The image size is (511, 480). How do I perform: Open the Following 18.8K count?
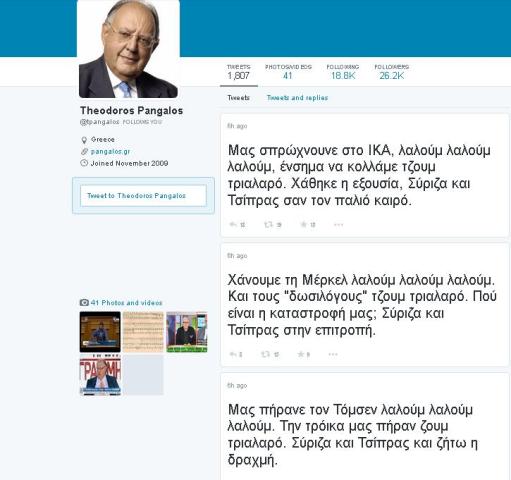pos(343,72)
